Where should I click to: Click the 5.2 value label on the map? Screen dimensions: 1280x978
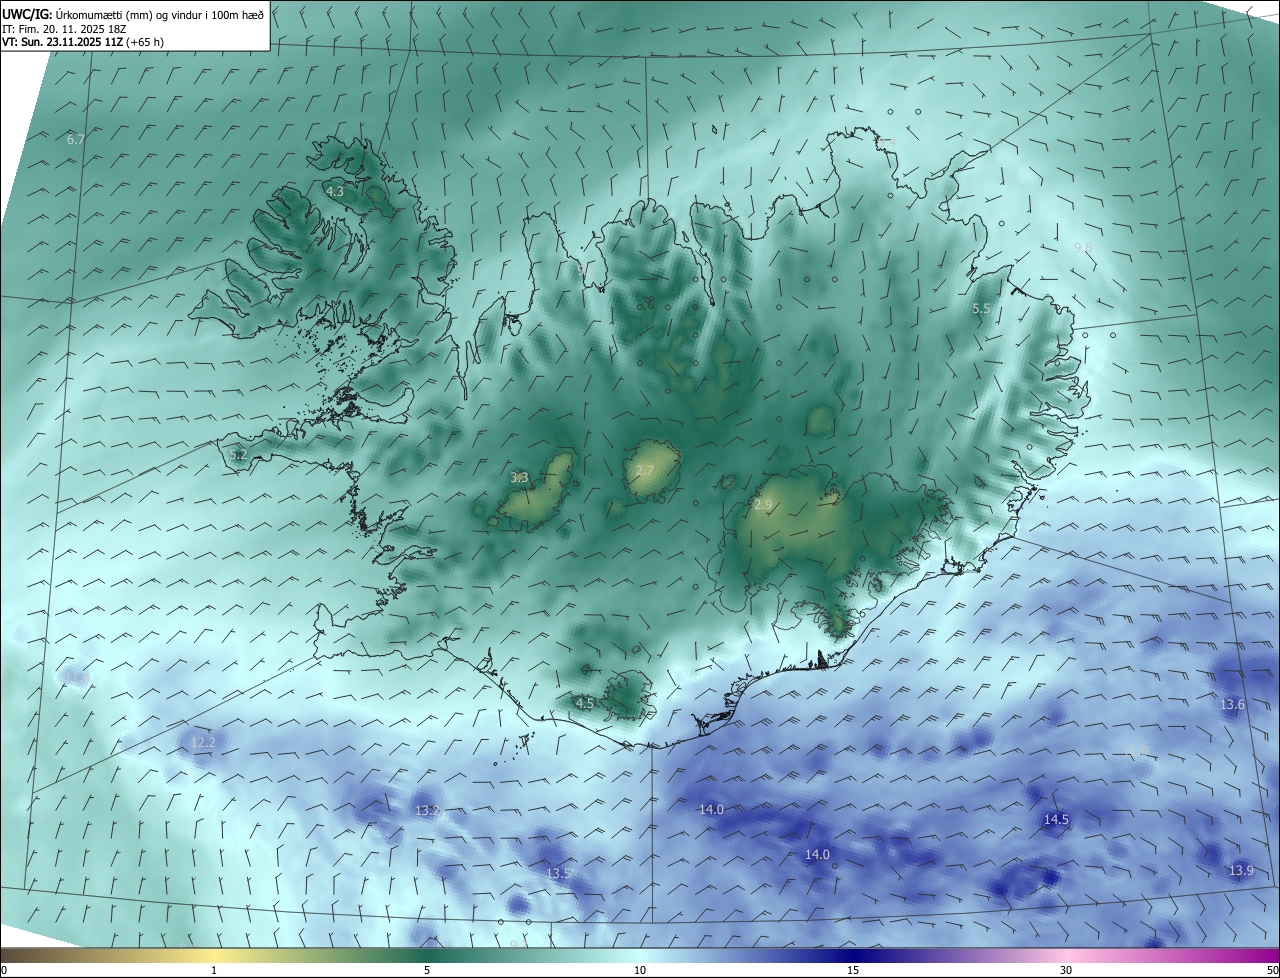point(238,455)
